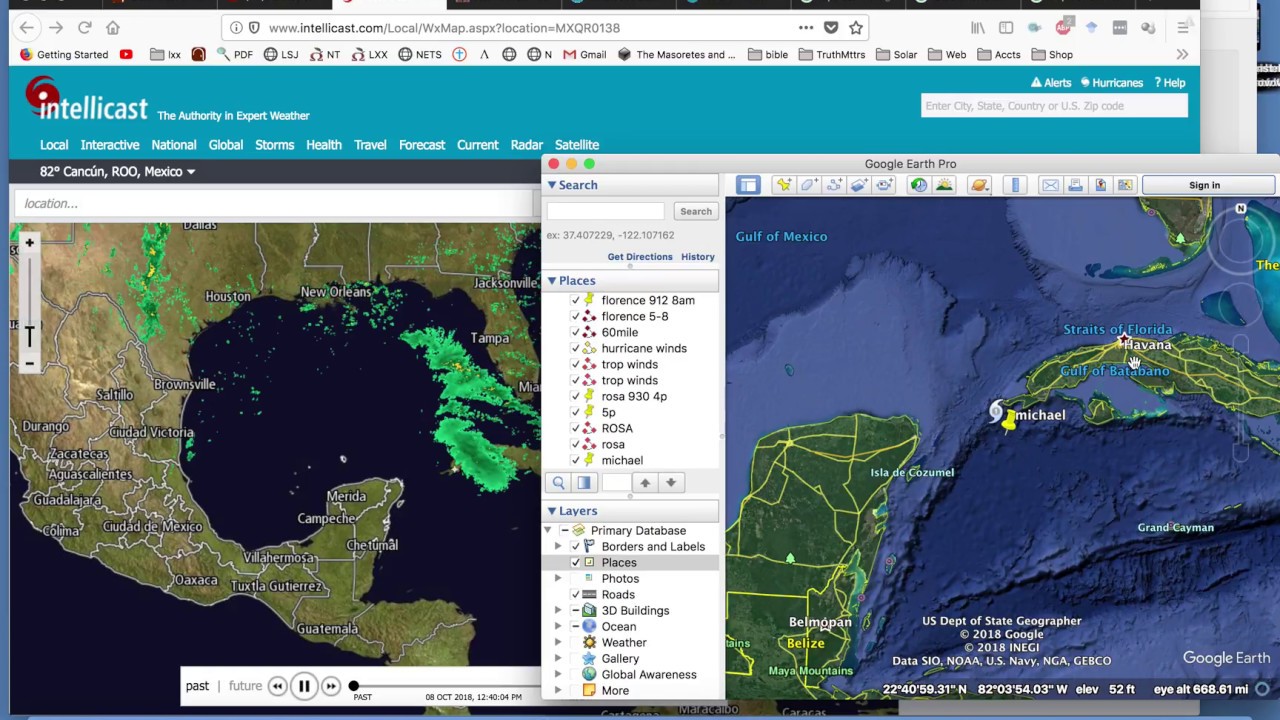Move selected place down arrow
The height and width of the screenshot is (720, 1280).
pyautogui.click(x=671, y=483)
